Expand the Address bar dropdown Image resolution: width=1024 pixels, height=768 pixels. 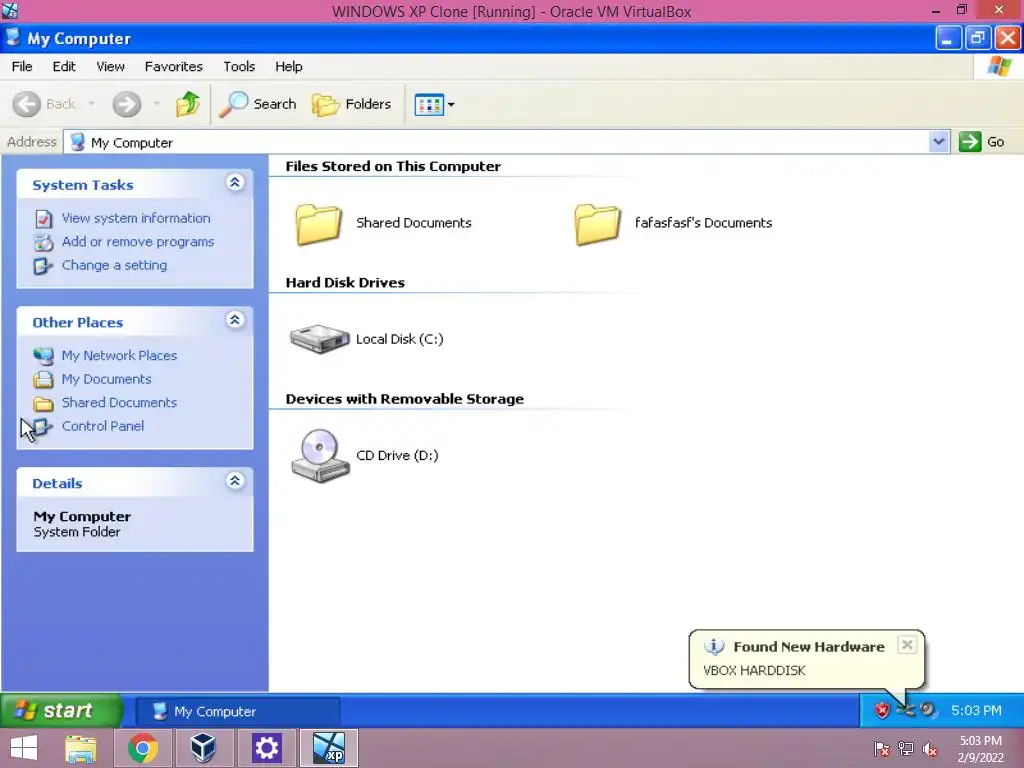(939, 142)
